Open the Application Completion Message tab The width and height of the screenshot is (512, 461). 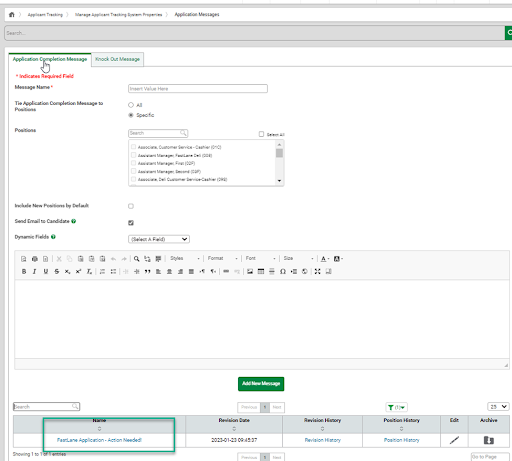50,59
